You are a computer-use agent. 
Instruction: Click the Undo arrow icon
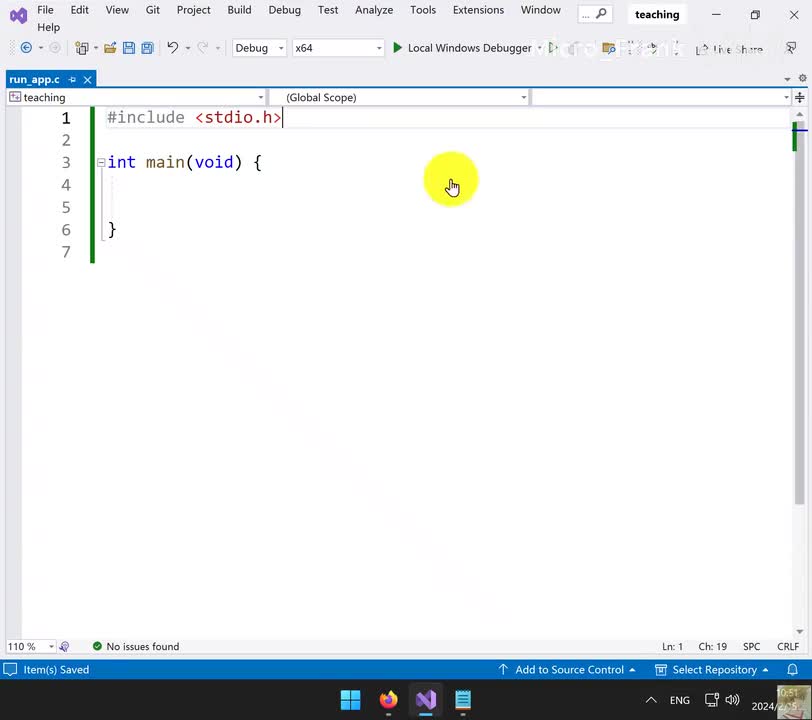172,48
